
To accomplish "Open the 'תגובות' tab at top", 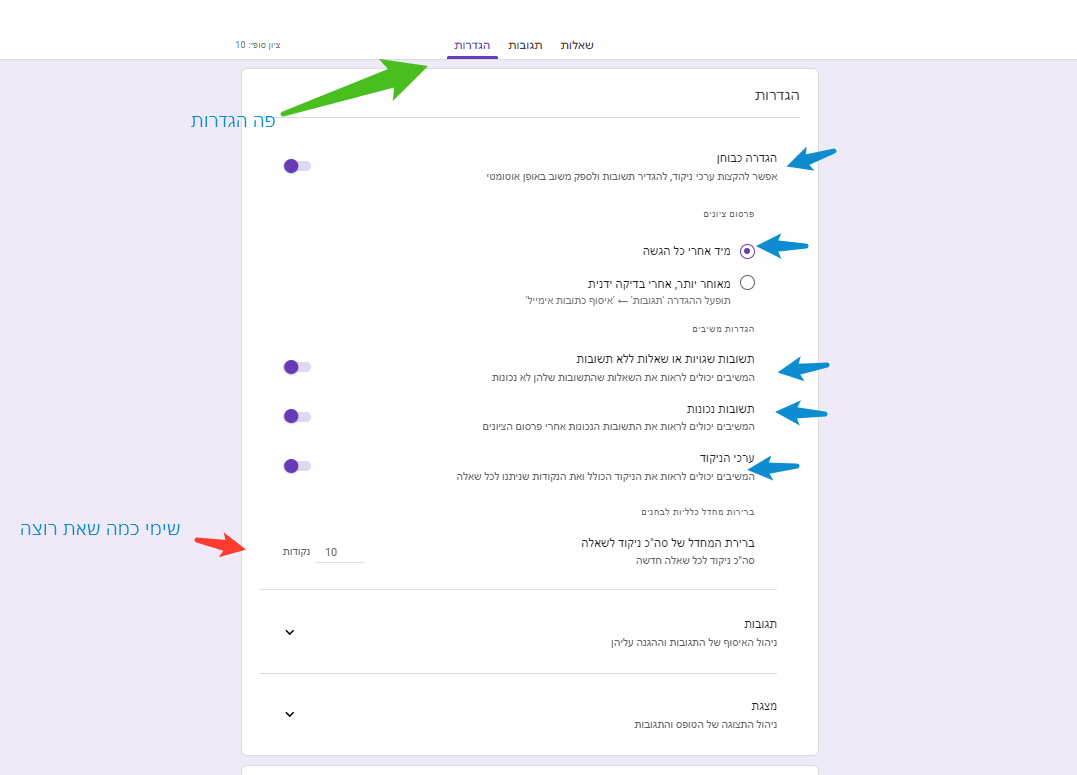I will 525,46.
